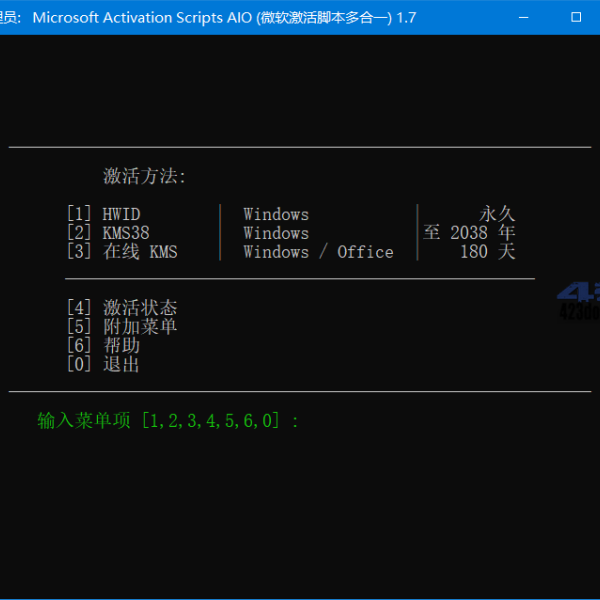
Task: Click 'Windows / Office' text
Action: (318, 252)
